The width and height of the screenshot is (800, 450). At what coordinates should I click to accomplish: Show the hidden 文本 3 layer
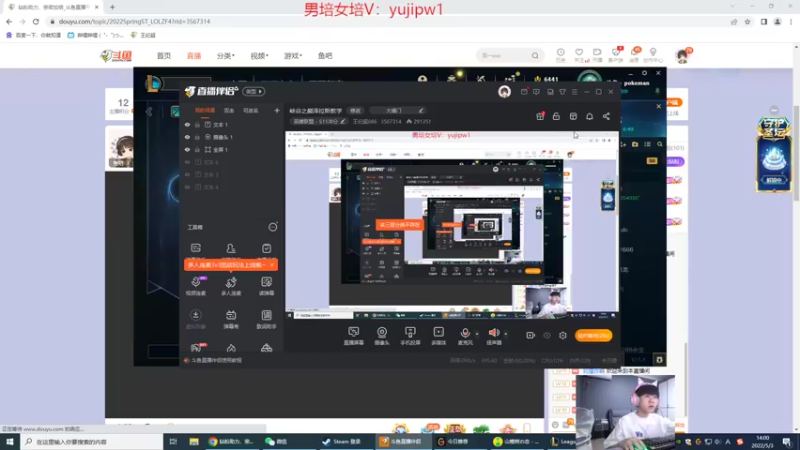click(x=187, y=174)
